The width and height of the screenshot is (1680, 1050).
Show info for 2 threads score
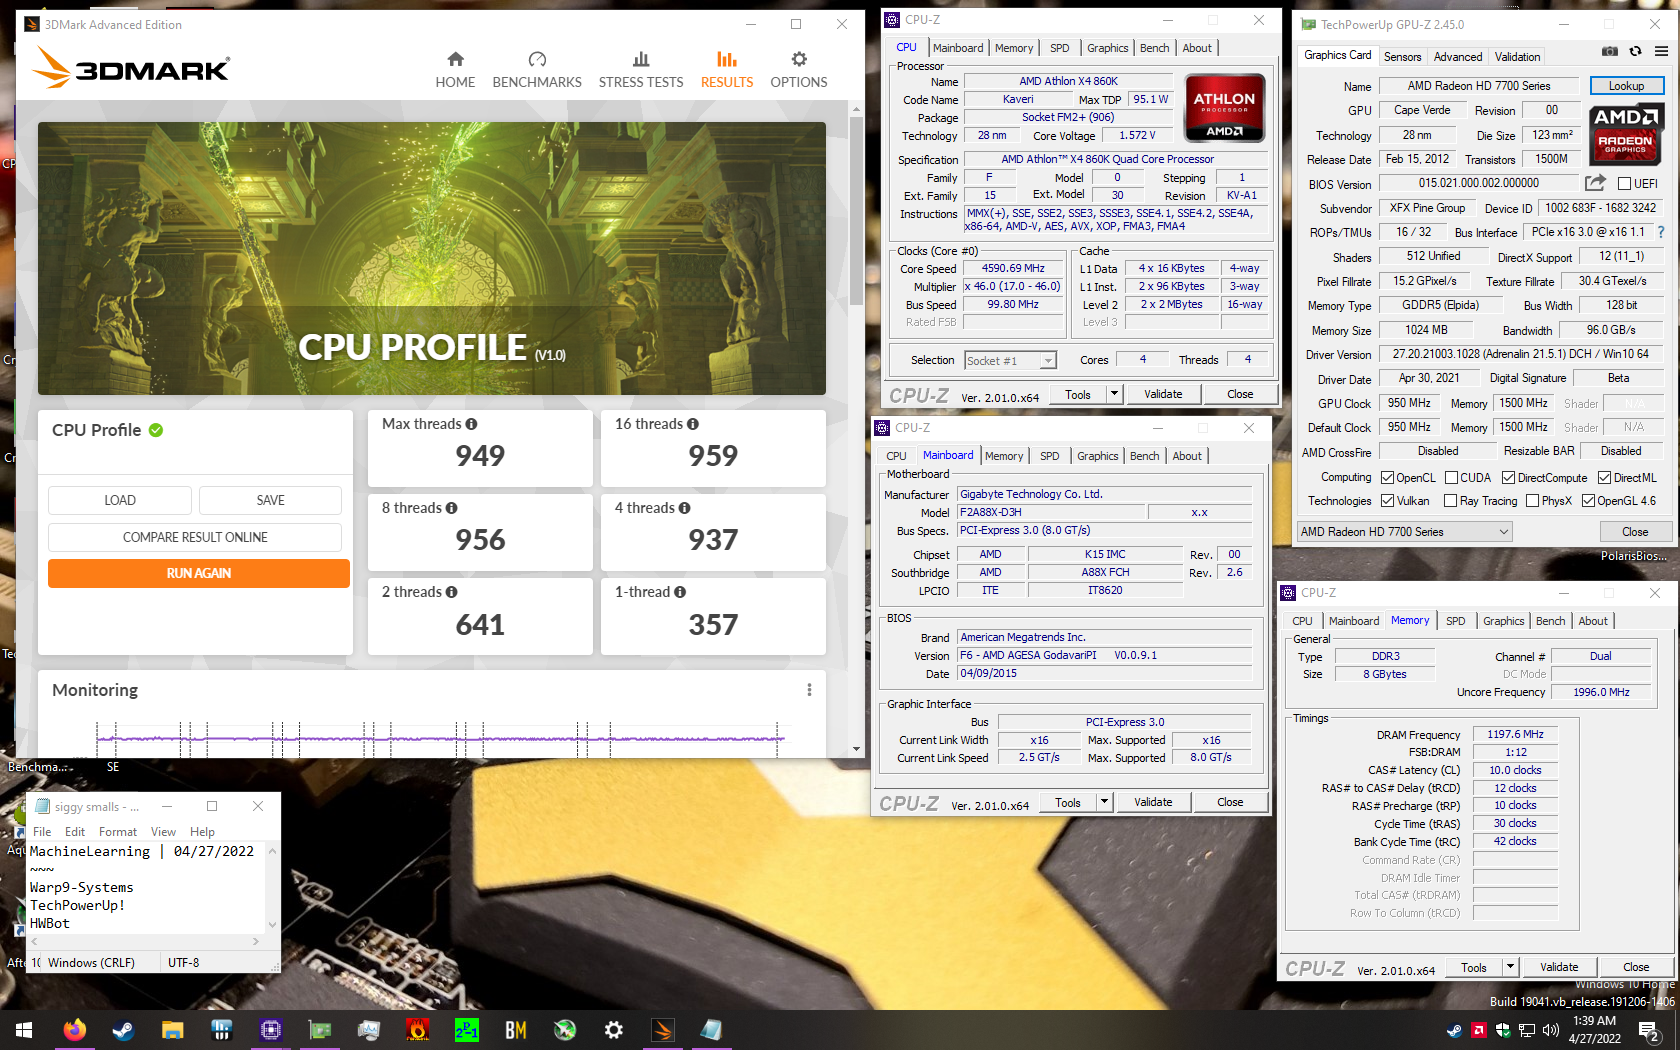tap(452, 592)
